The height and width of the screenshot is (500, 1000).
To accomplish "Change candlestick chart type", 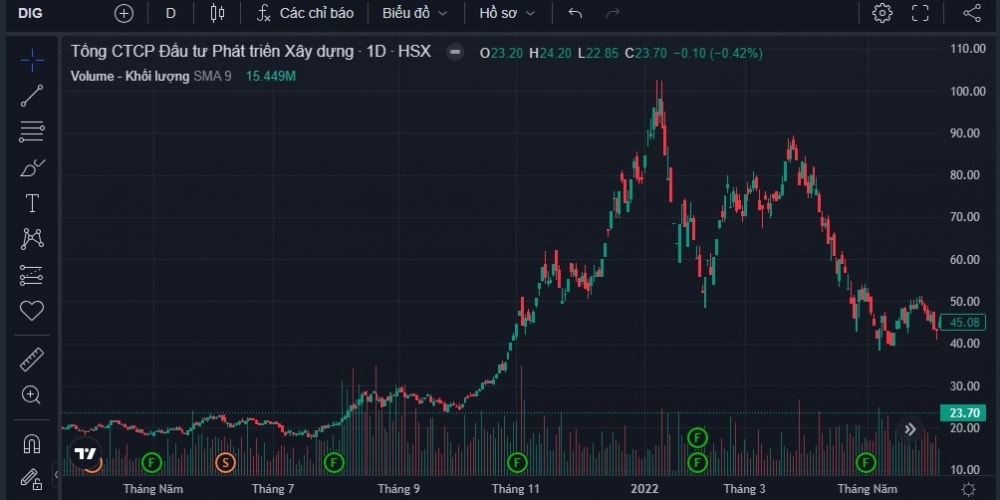I will (x=217, y=13).
